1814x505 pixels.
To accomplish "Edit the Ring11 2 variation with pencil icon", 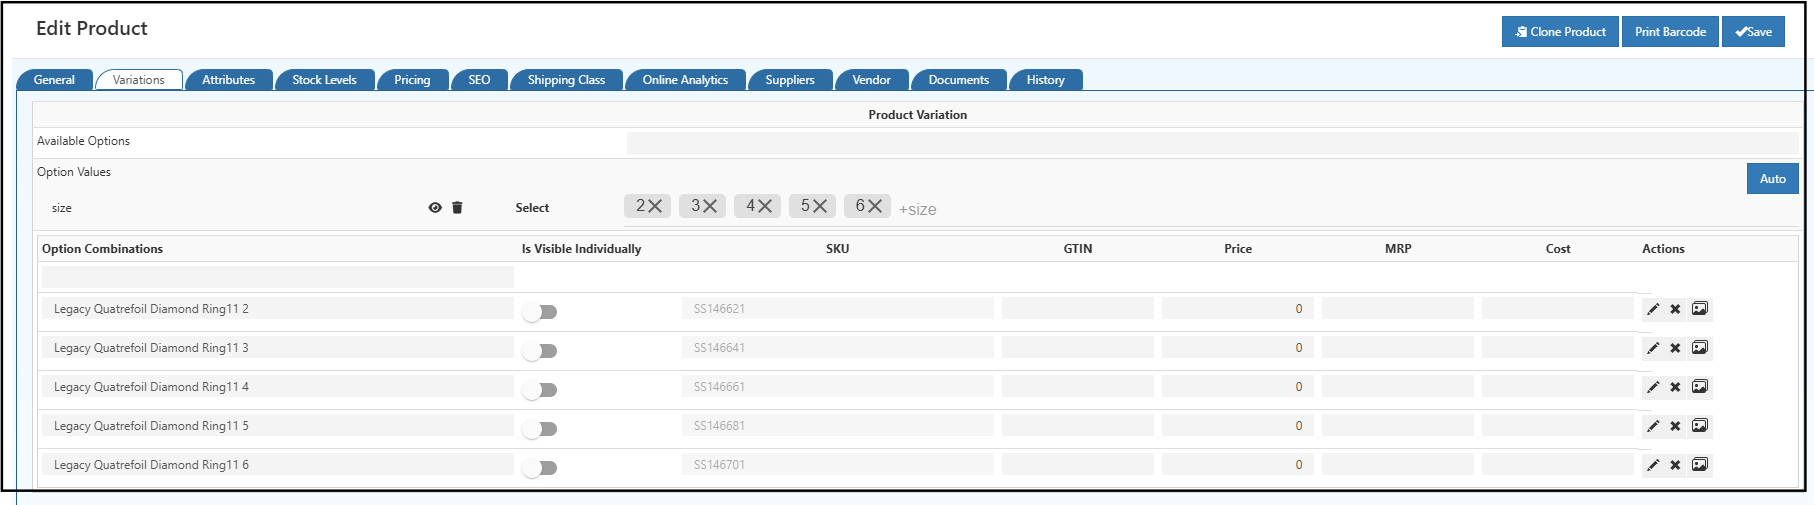I will click(x=1653, y=309).
